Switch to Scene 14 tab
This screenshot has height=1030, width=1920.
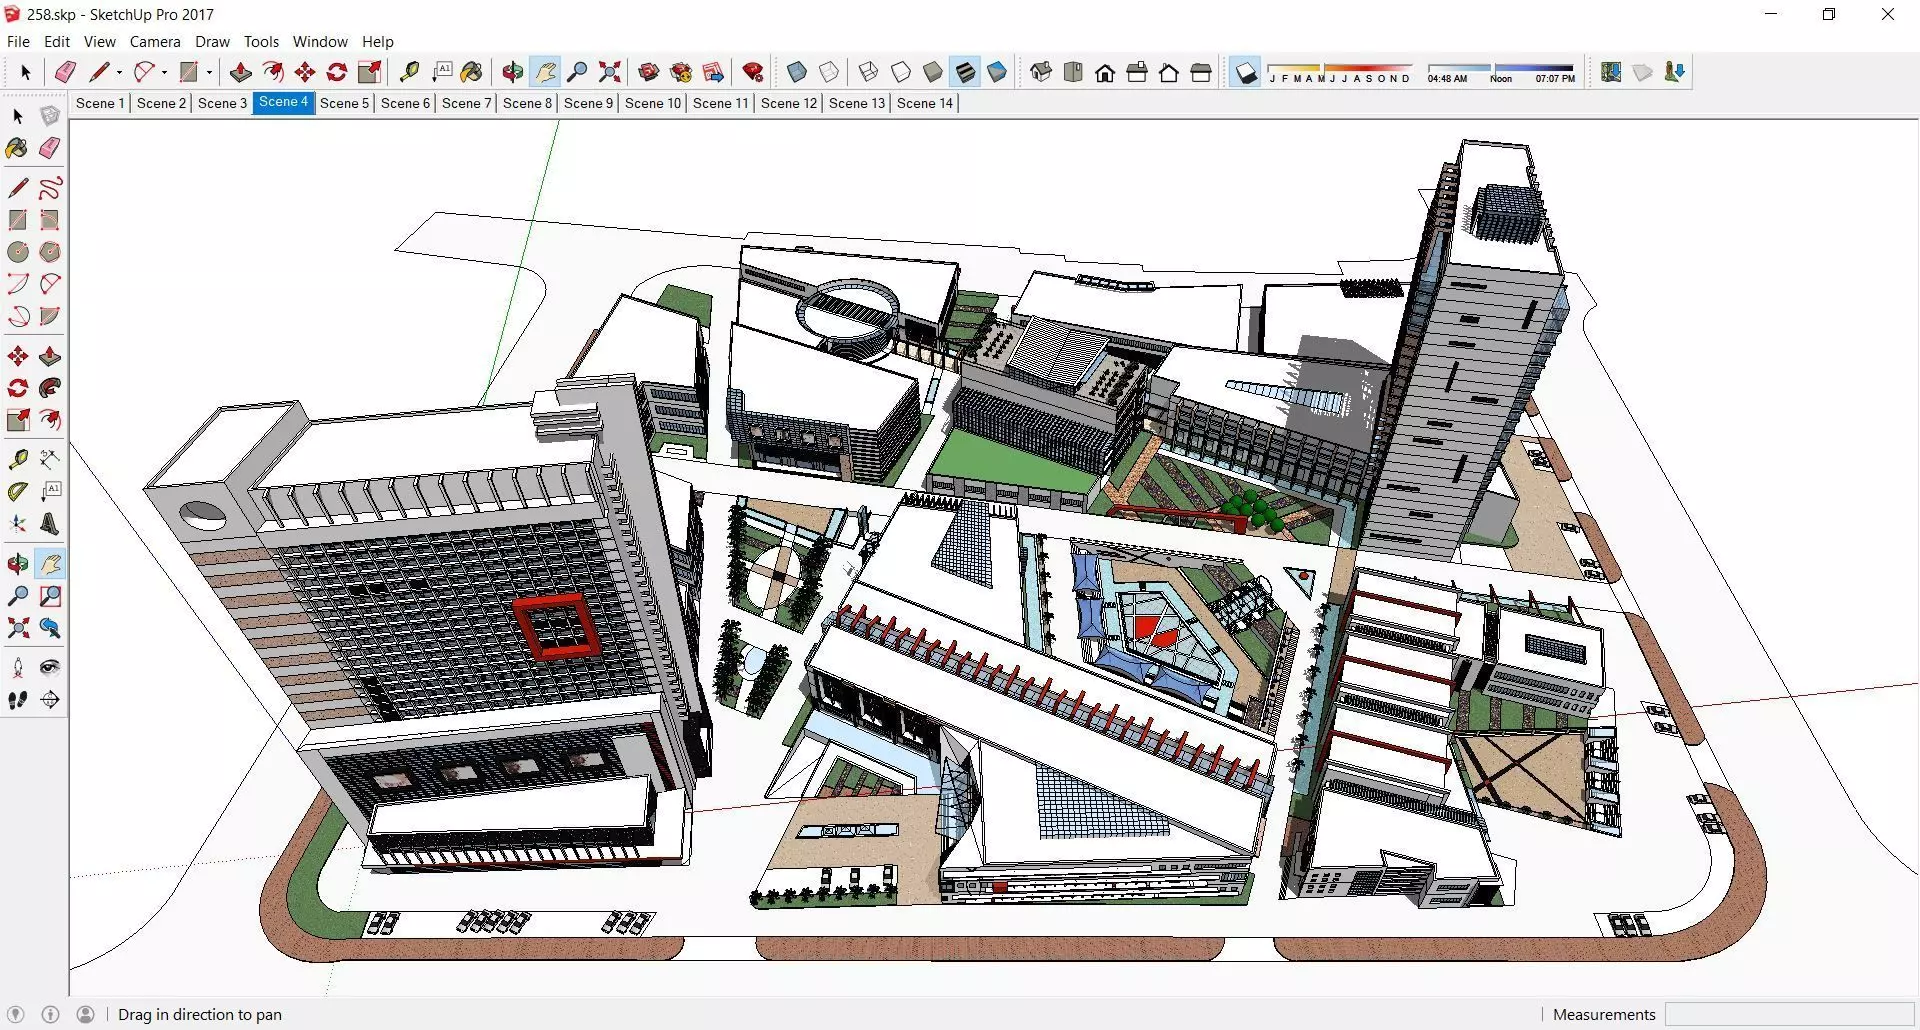pos(925,103)
